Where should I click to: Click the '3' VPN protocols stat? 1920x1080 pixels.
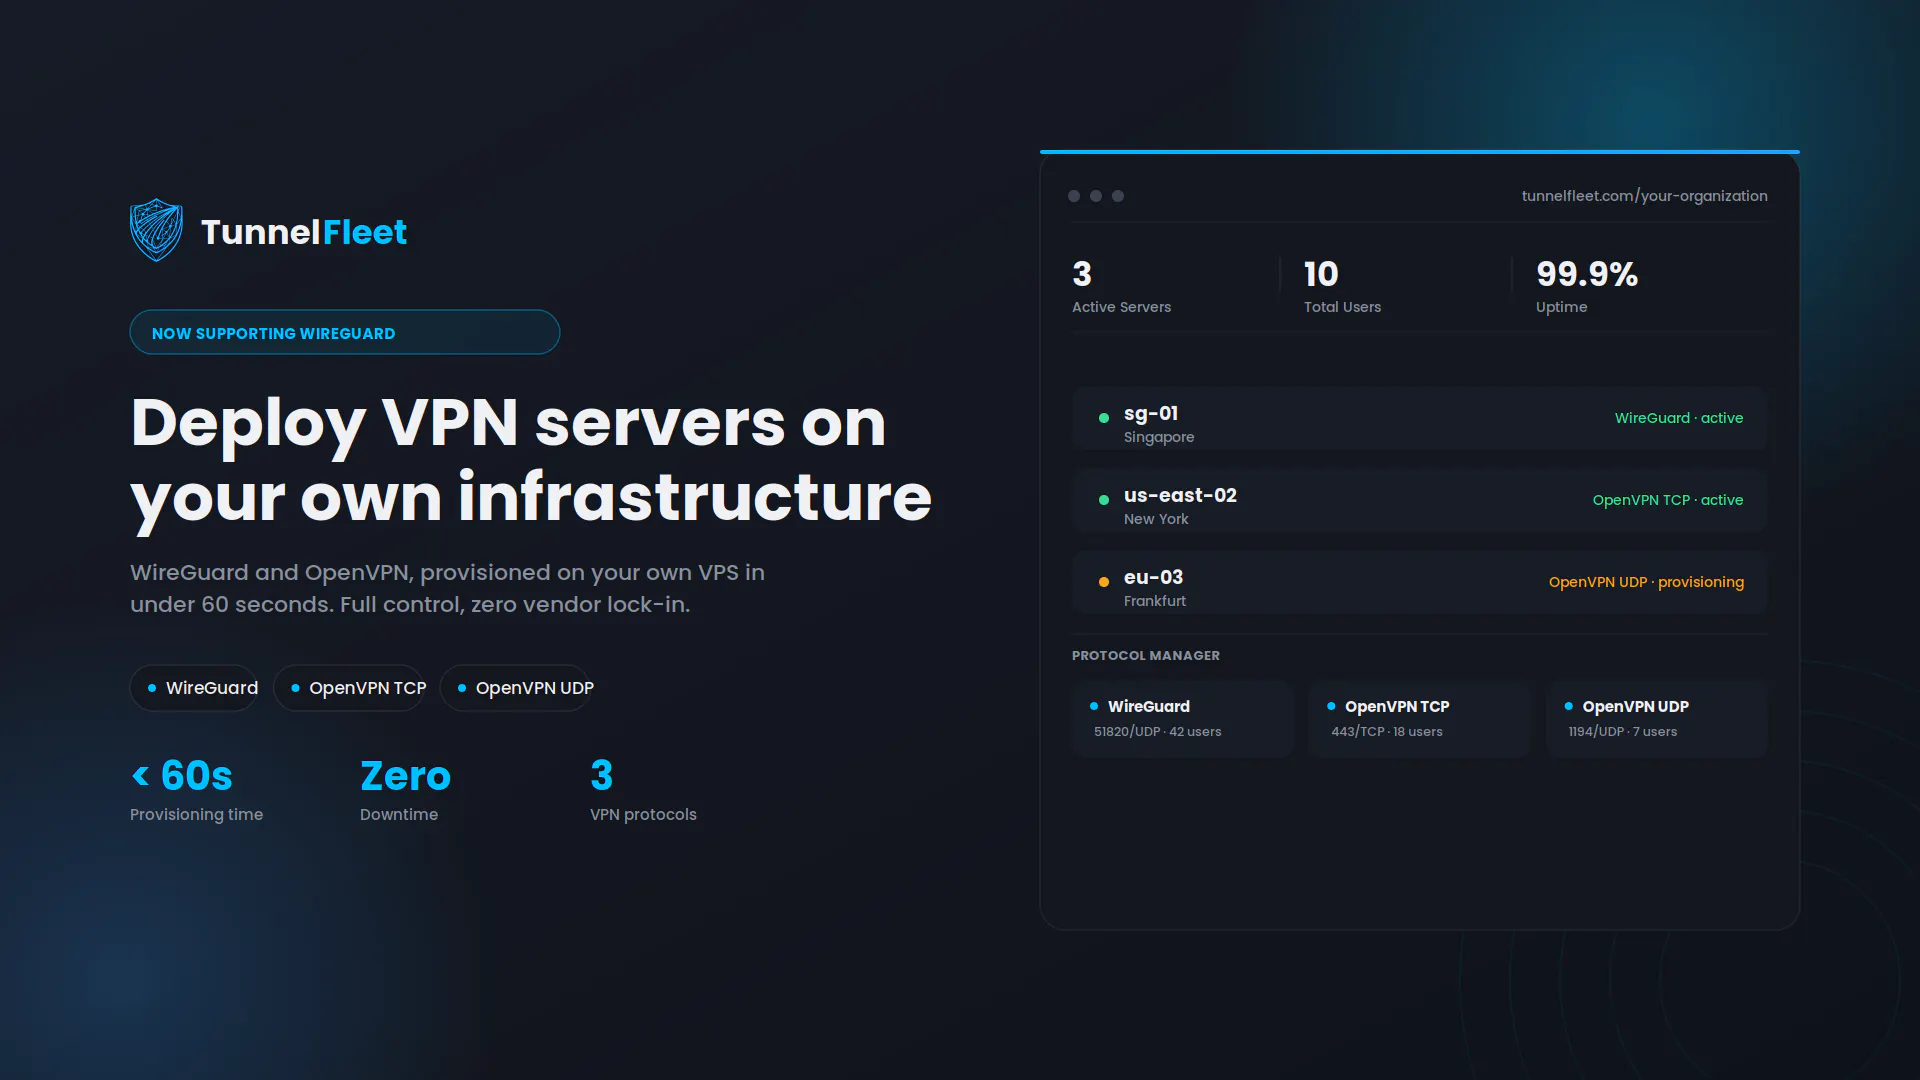point(602,776)
